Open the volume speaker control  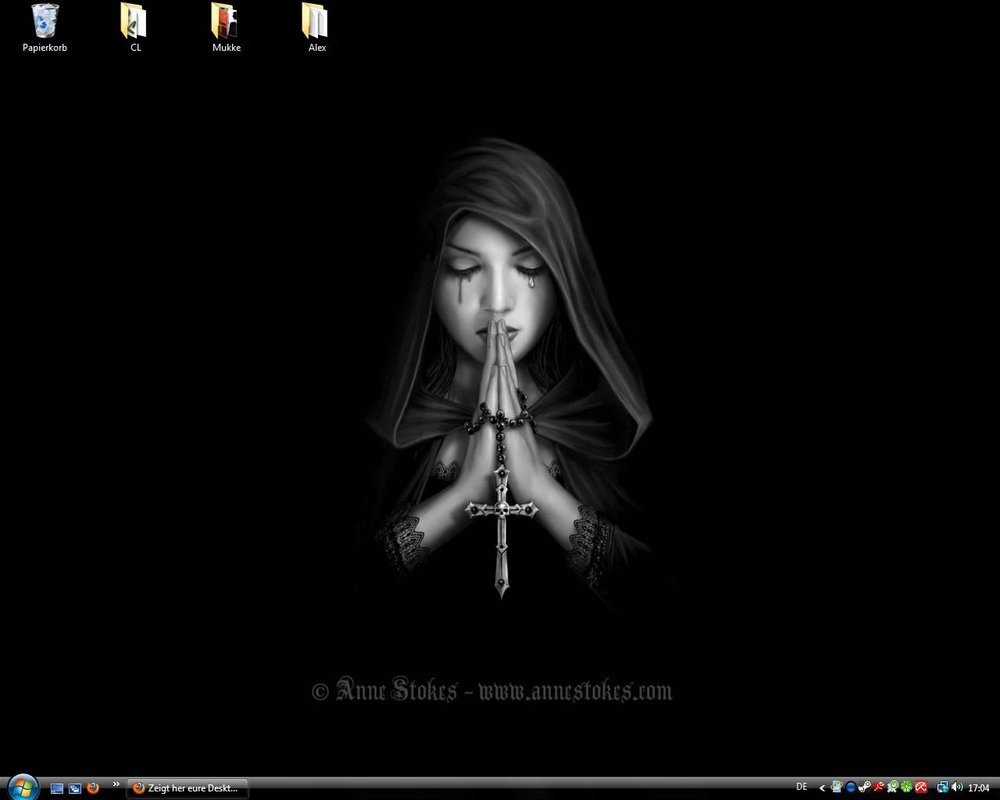(957, 788)
